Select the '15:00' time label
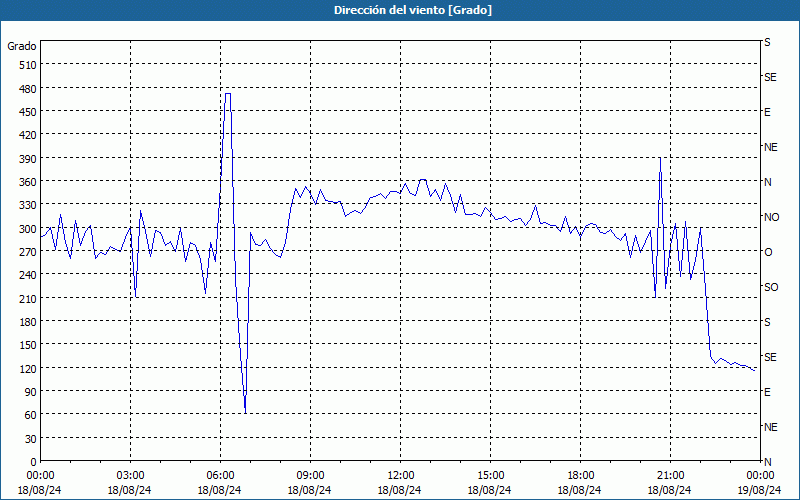Viewport: 800px width, 500px height. pos(490,476)
